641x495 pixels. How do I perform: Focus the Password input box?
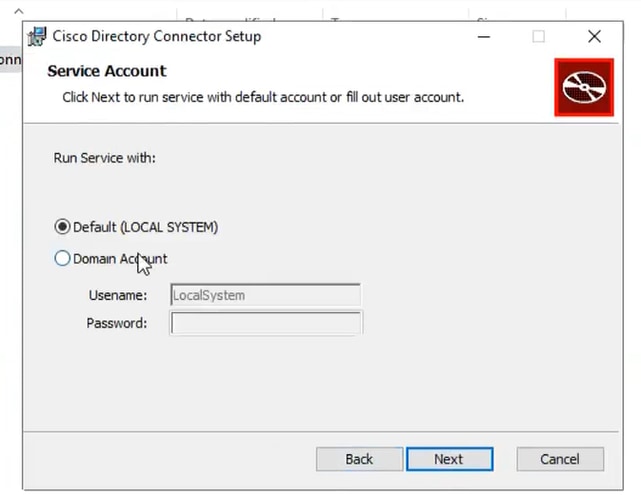pos(266,323)
